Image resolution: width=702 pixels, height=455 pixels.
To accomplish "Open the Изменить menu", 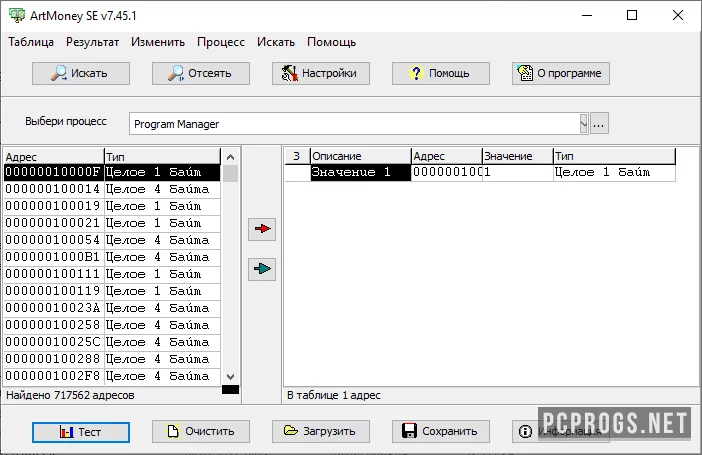I will tap(158, 42).
